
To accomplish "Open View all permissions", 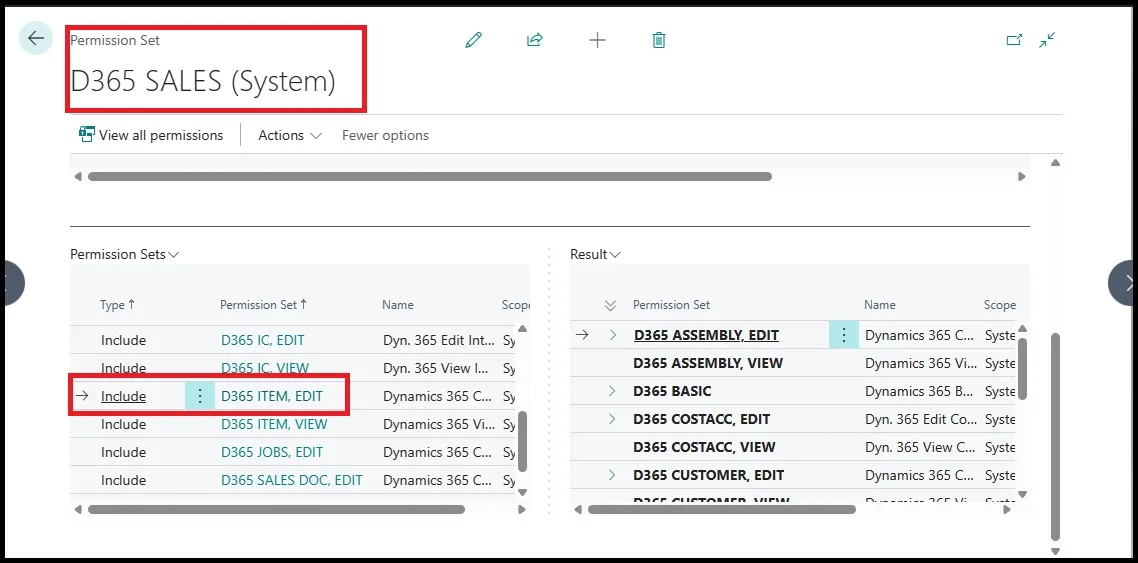I will point(151,135).
